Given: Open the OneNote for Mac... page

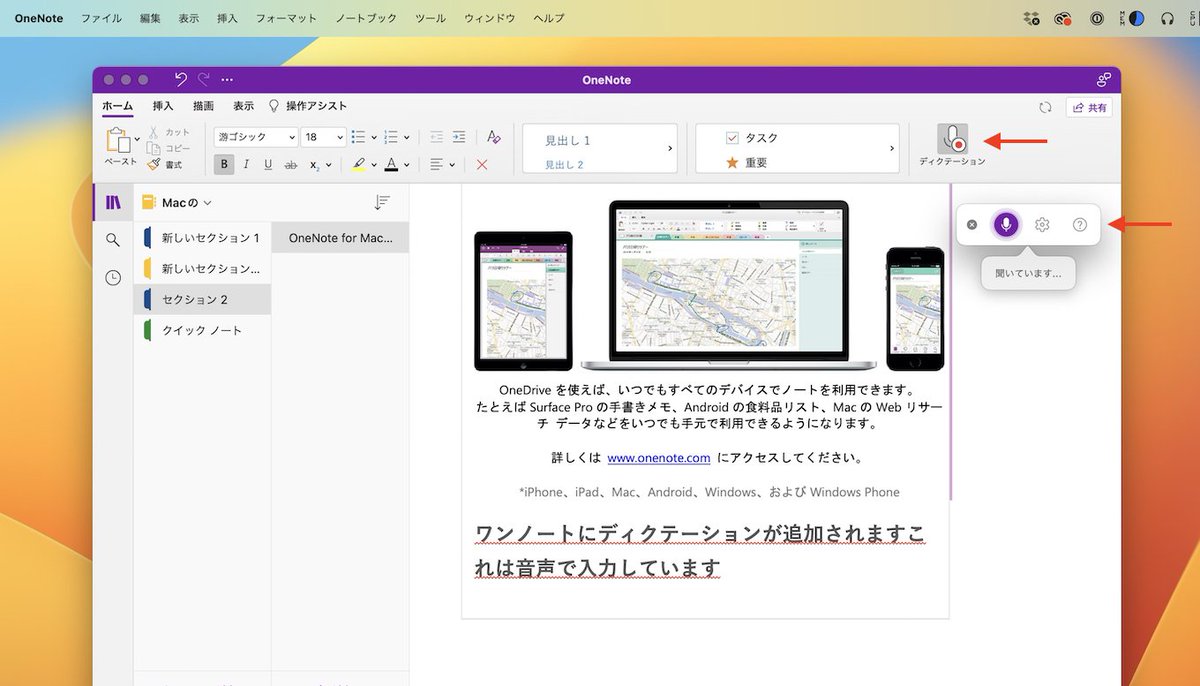Looking at the screenshot, I should [340, 238].
